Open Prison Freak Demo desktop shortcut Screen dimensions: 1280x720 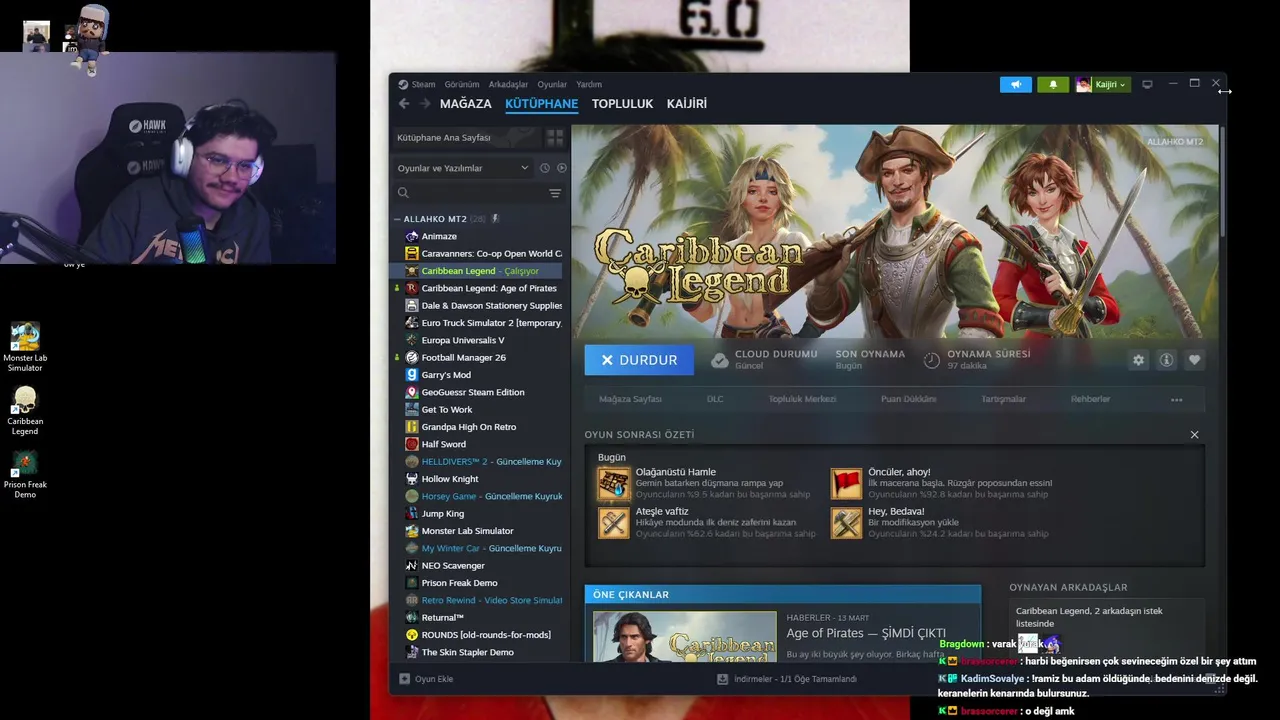[x=25, y=475]
